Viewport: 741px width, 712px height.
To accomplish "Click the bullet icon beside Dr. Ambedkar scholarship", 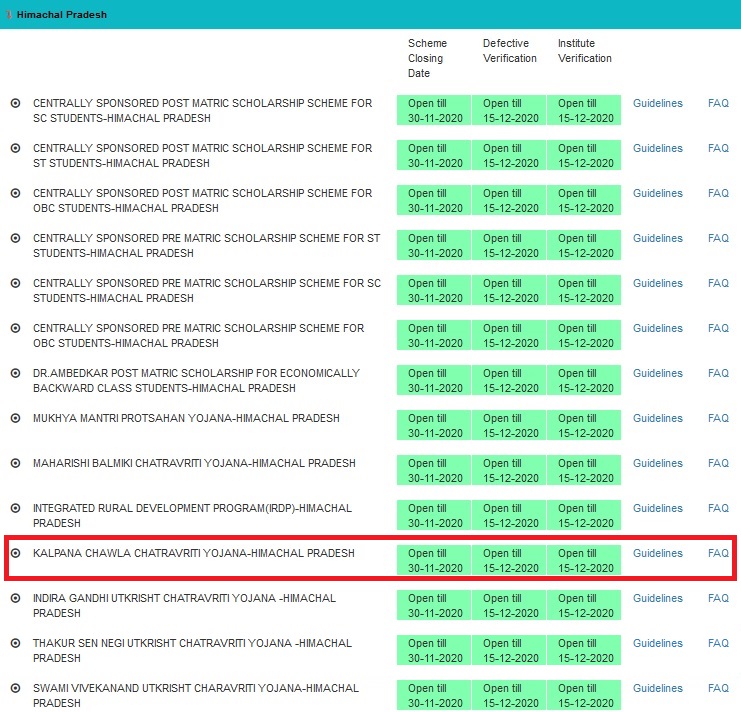I will [x=16, y=373].
